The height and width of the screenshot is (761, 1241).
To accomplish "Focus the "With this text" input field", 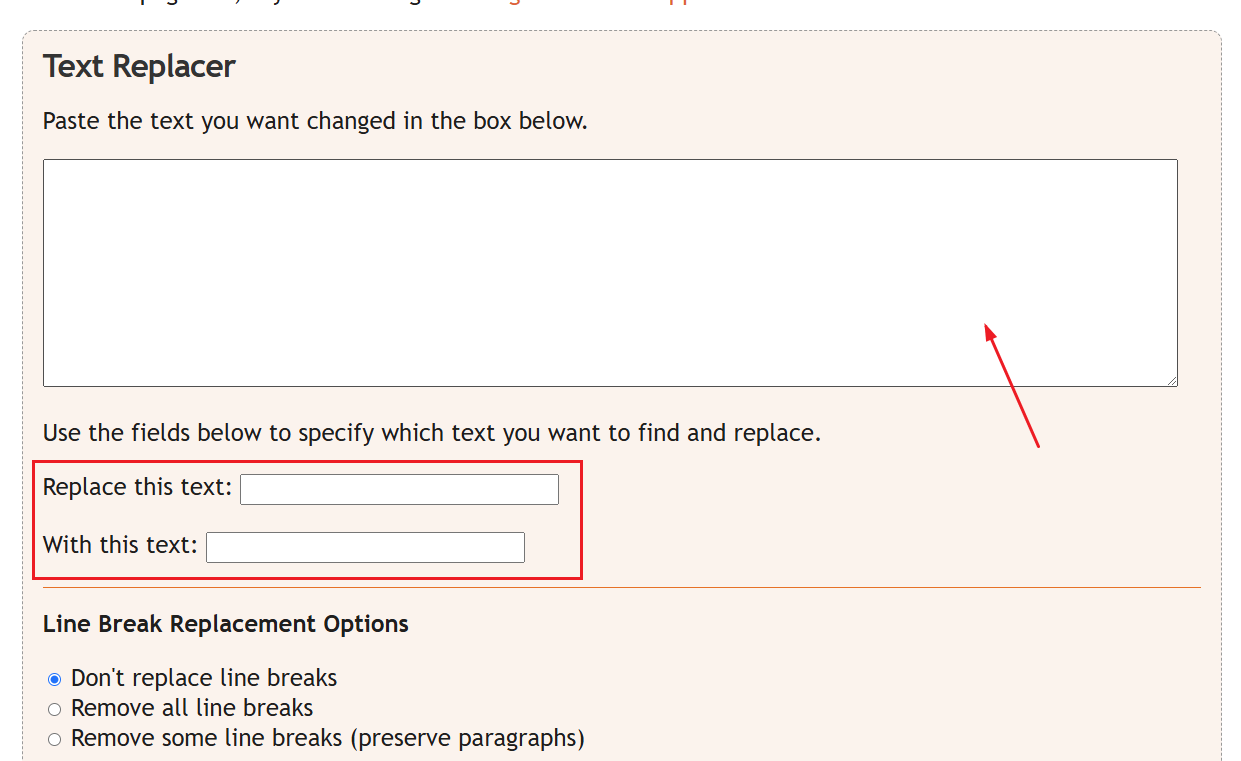I will pos(365,547).
